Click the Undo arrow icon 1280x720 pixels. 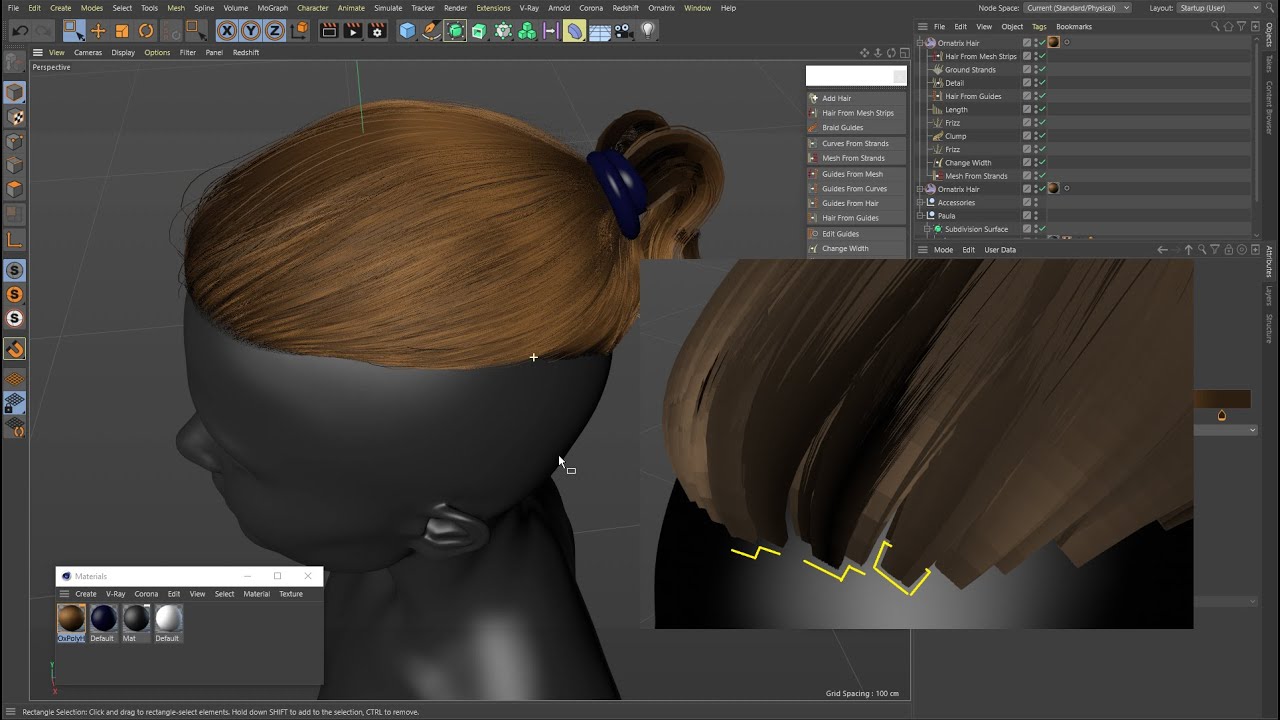[20, 31]
